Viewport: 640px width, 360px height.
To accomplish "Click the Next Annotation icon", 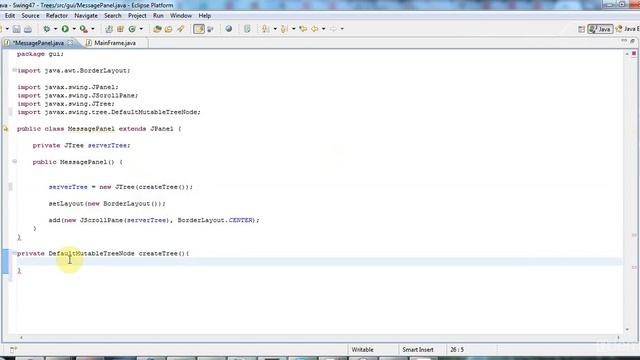I will [x=266, y=29].
